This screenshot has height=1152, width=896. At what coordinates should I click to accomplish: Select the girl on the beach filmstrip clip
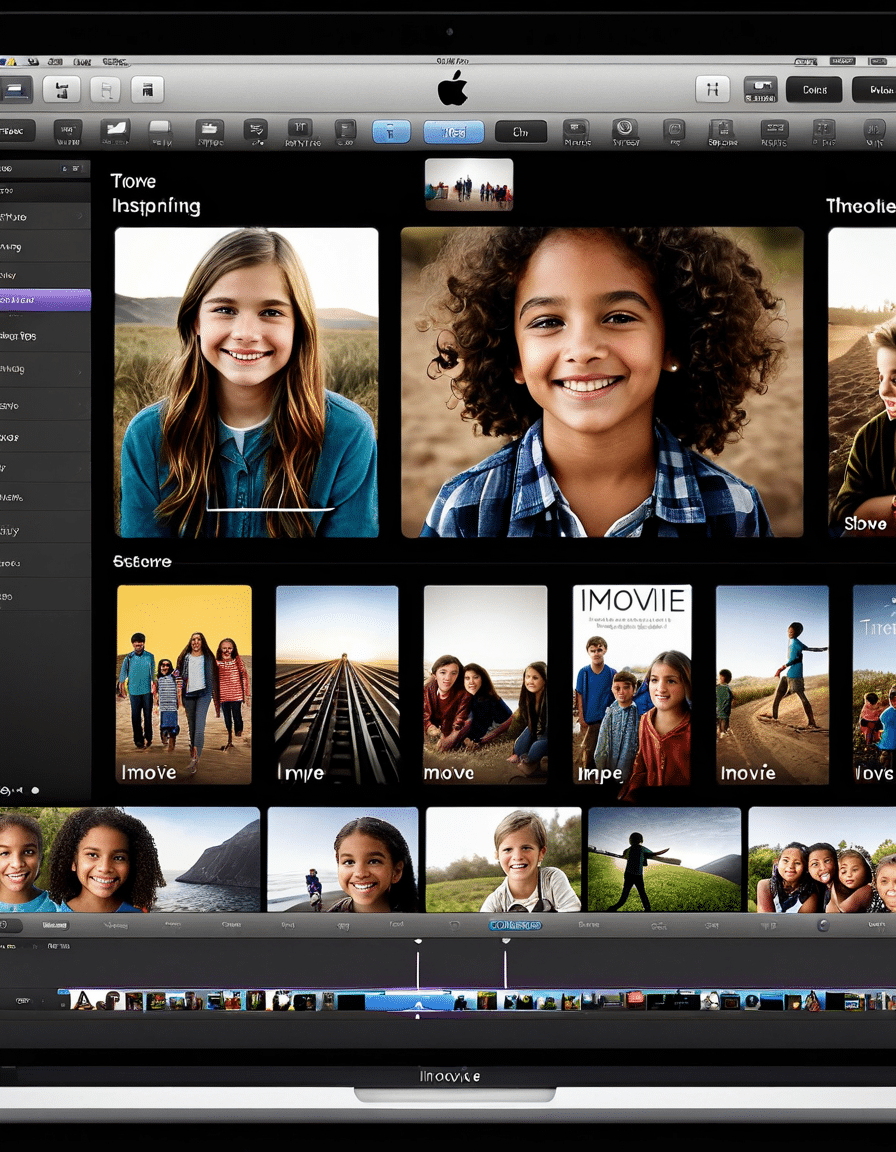point(342,860)
